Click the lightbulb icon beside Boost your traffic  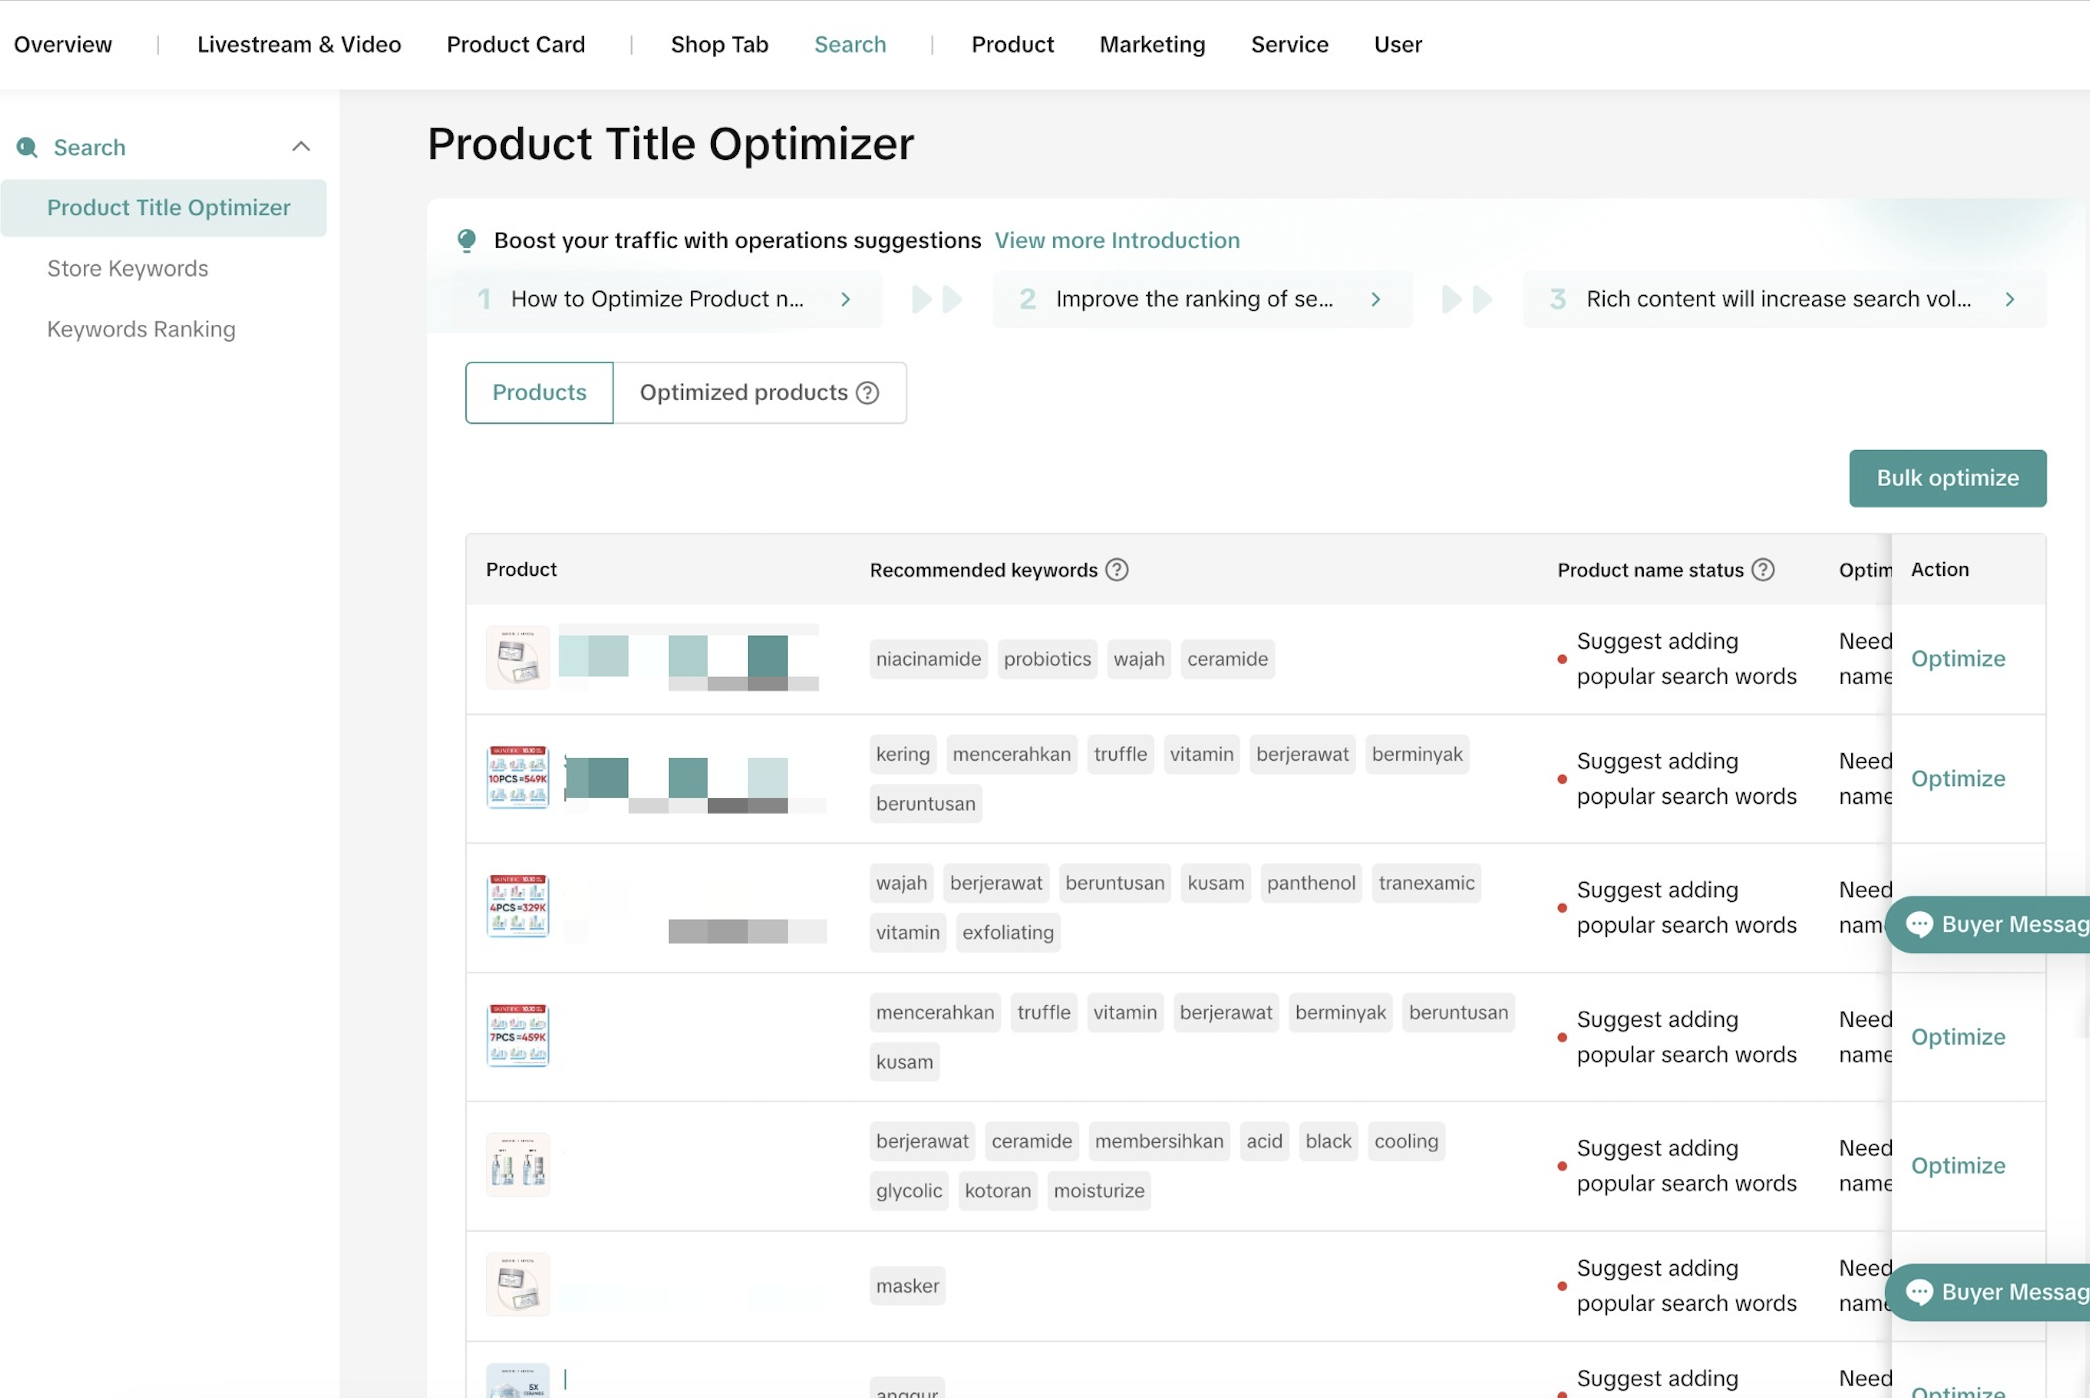(467, 240)
